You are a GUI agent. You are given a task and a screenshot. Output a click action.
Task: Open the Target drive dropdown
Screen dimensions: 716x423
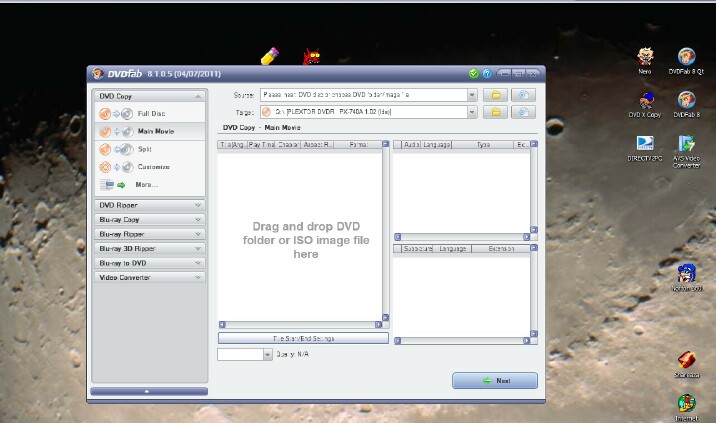tap(472, 112)
